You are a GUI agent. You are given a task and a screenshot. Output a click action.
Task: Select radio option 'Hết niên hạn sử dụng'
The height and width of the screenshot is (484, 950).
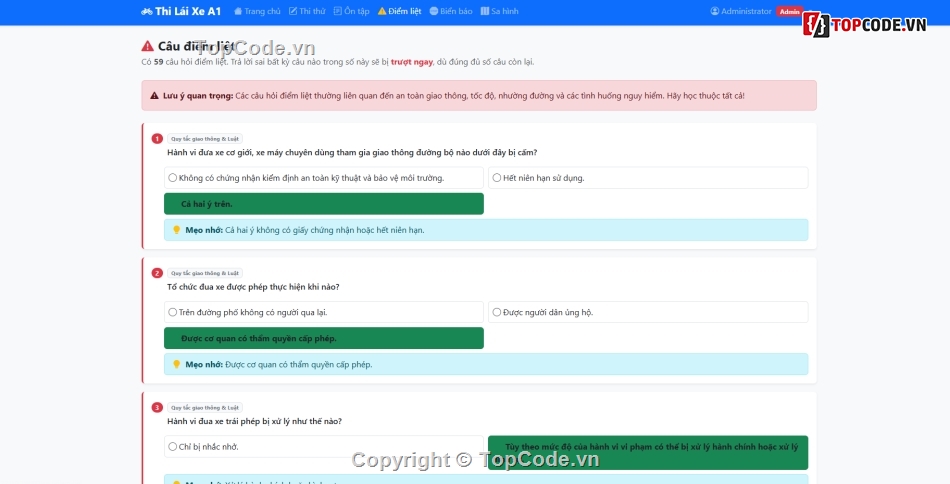(x=497, y=178)
